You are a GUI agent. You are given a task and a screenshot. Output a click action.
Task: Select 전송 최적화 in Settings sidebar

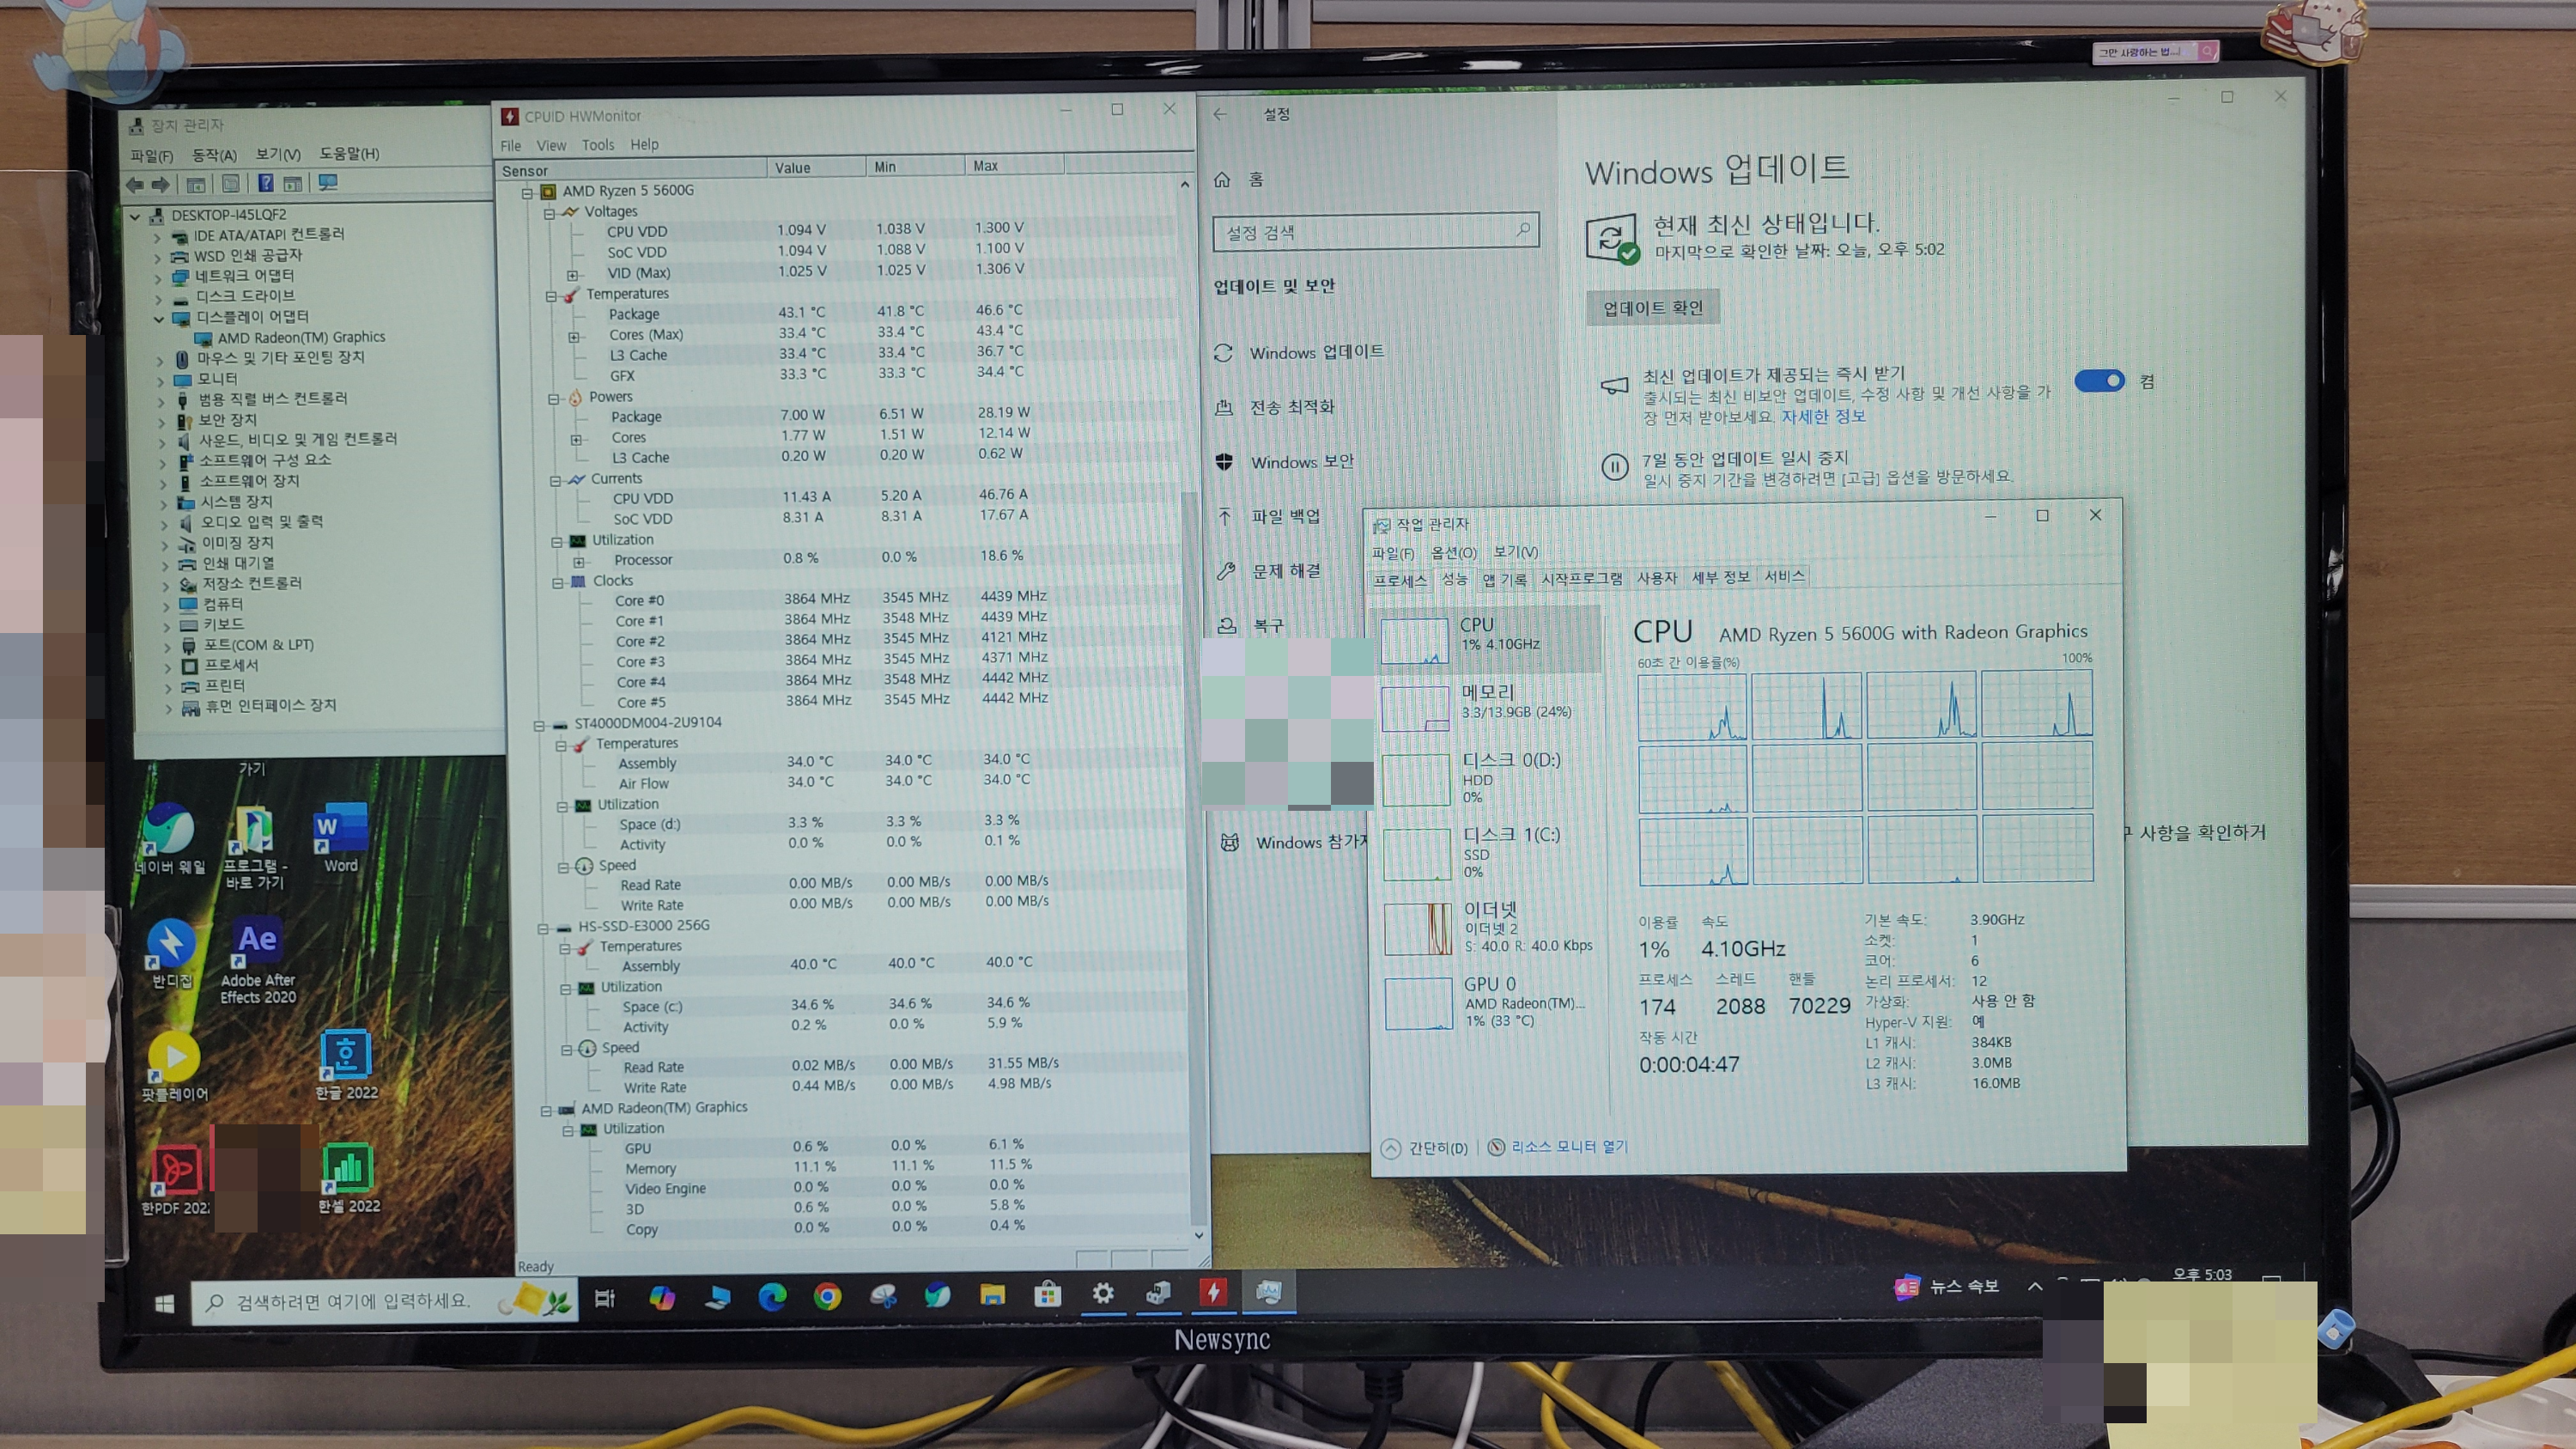(x=1292, y=407)
